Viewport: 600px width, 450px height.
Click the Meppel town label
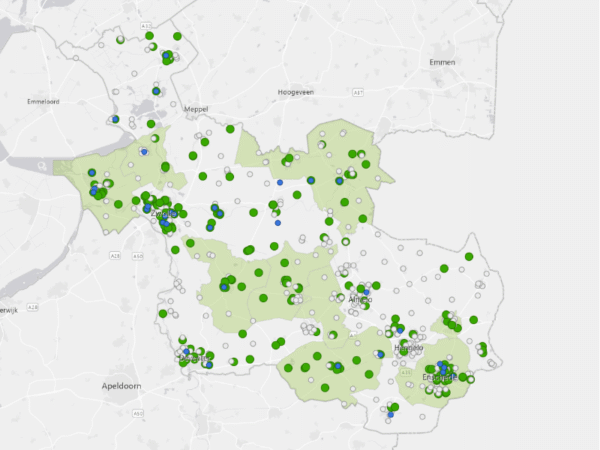pos(197,110)
